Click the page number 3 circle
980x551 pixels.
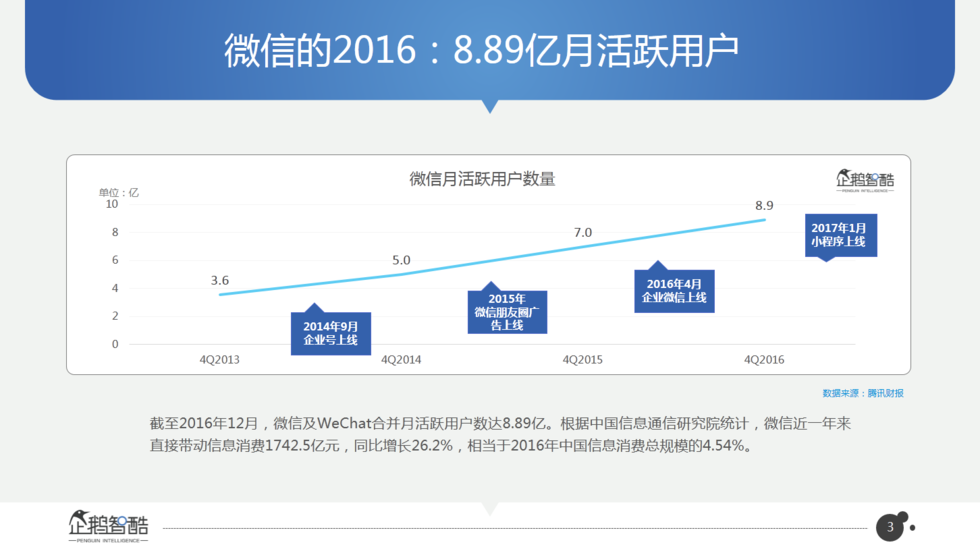(x=890, y=527)
